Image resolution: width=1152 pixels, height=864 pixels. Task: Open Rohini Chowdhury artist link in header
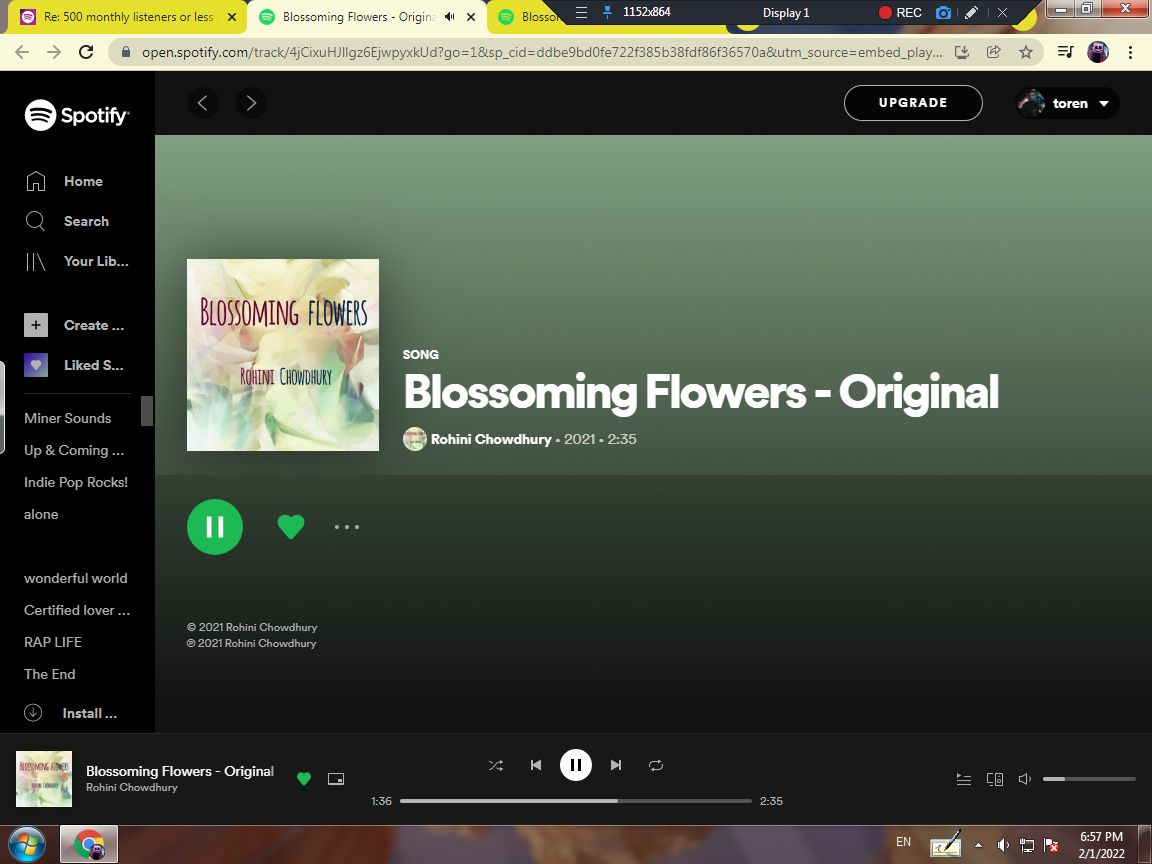coord(491,439)
